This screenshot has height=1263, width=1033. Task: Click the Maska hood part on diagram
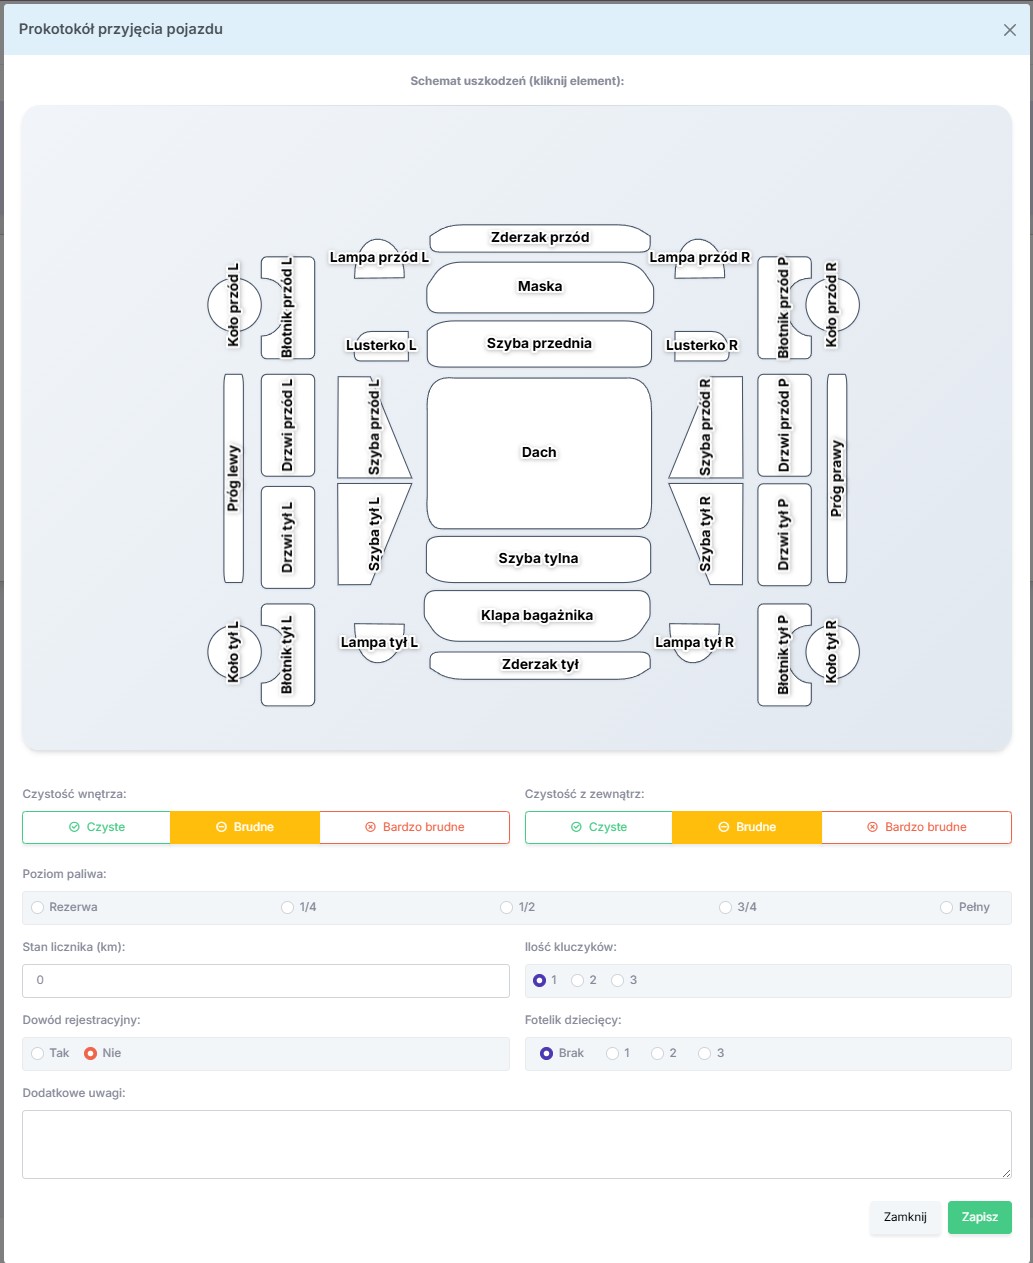point(540,288)
